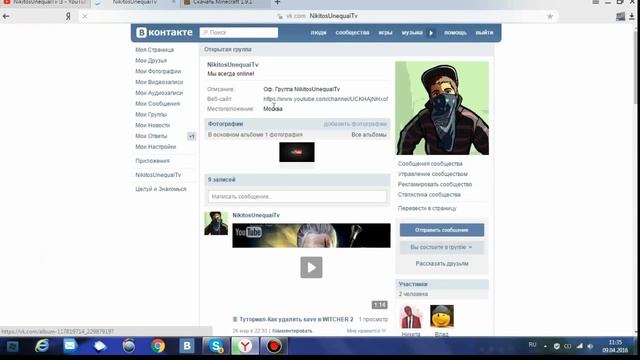Open 'Мои Друзья' in sidebar
The width and height of the screenshot is (640, 360).
coord(151,60)
